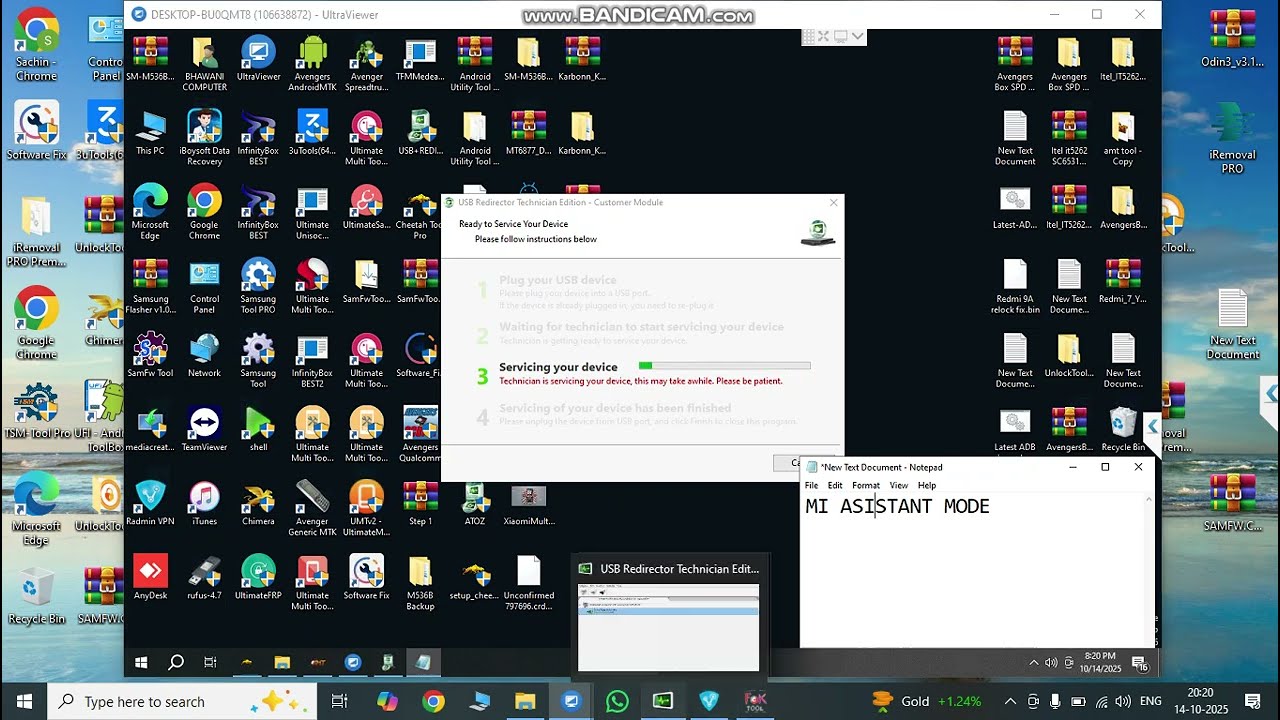Open the Avenger Spreadtrum shortcut icon
The width and height of the screenshot is (1280, 720).
366,64
